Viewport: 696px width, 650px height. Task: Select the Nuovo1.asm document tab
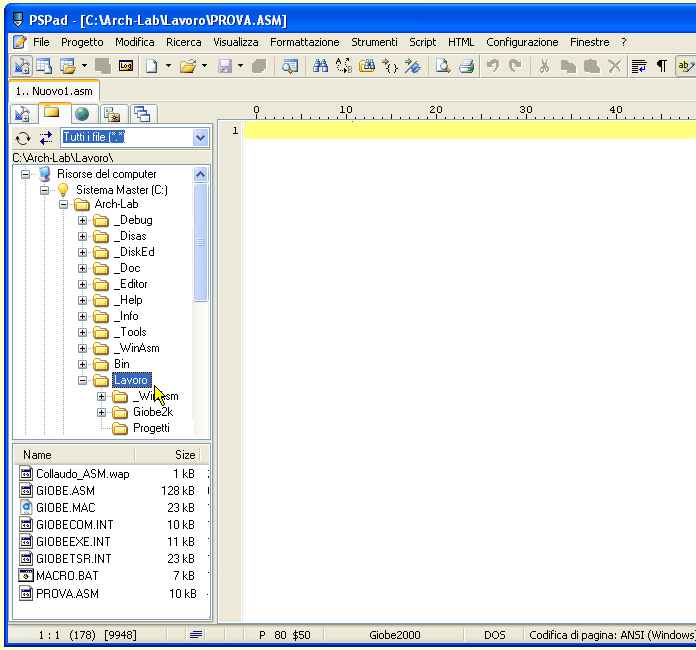point(54,91)
